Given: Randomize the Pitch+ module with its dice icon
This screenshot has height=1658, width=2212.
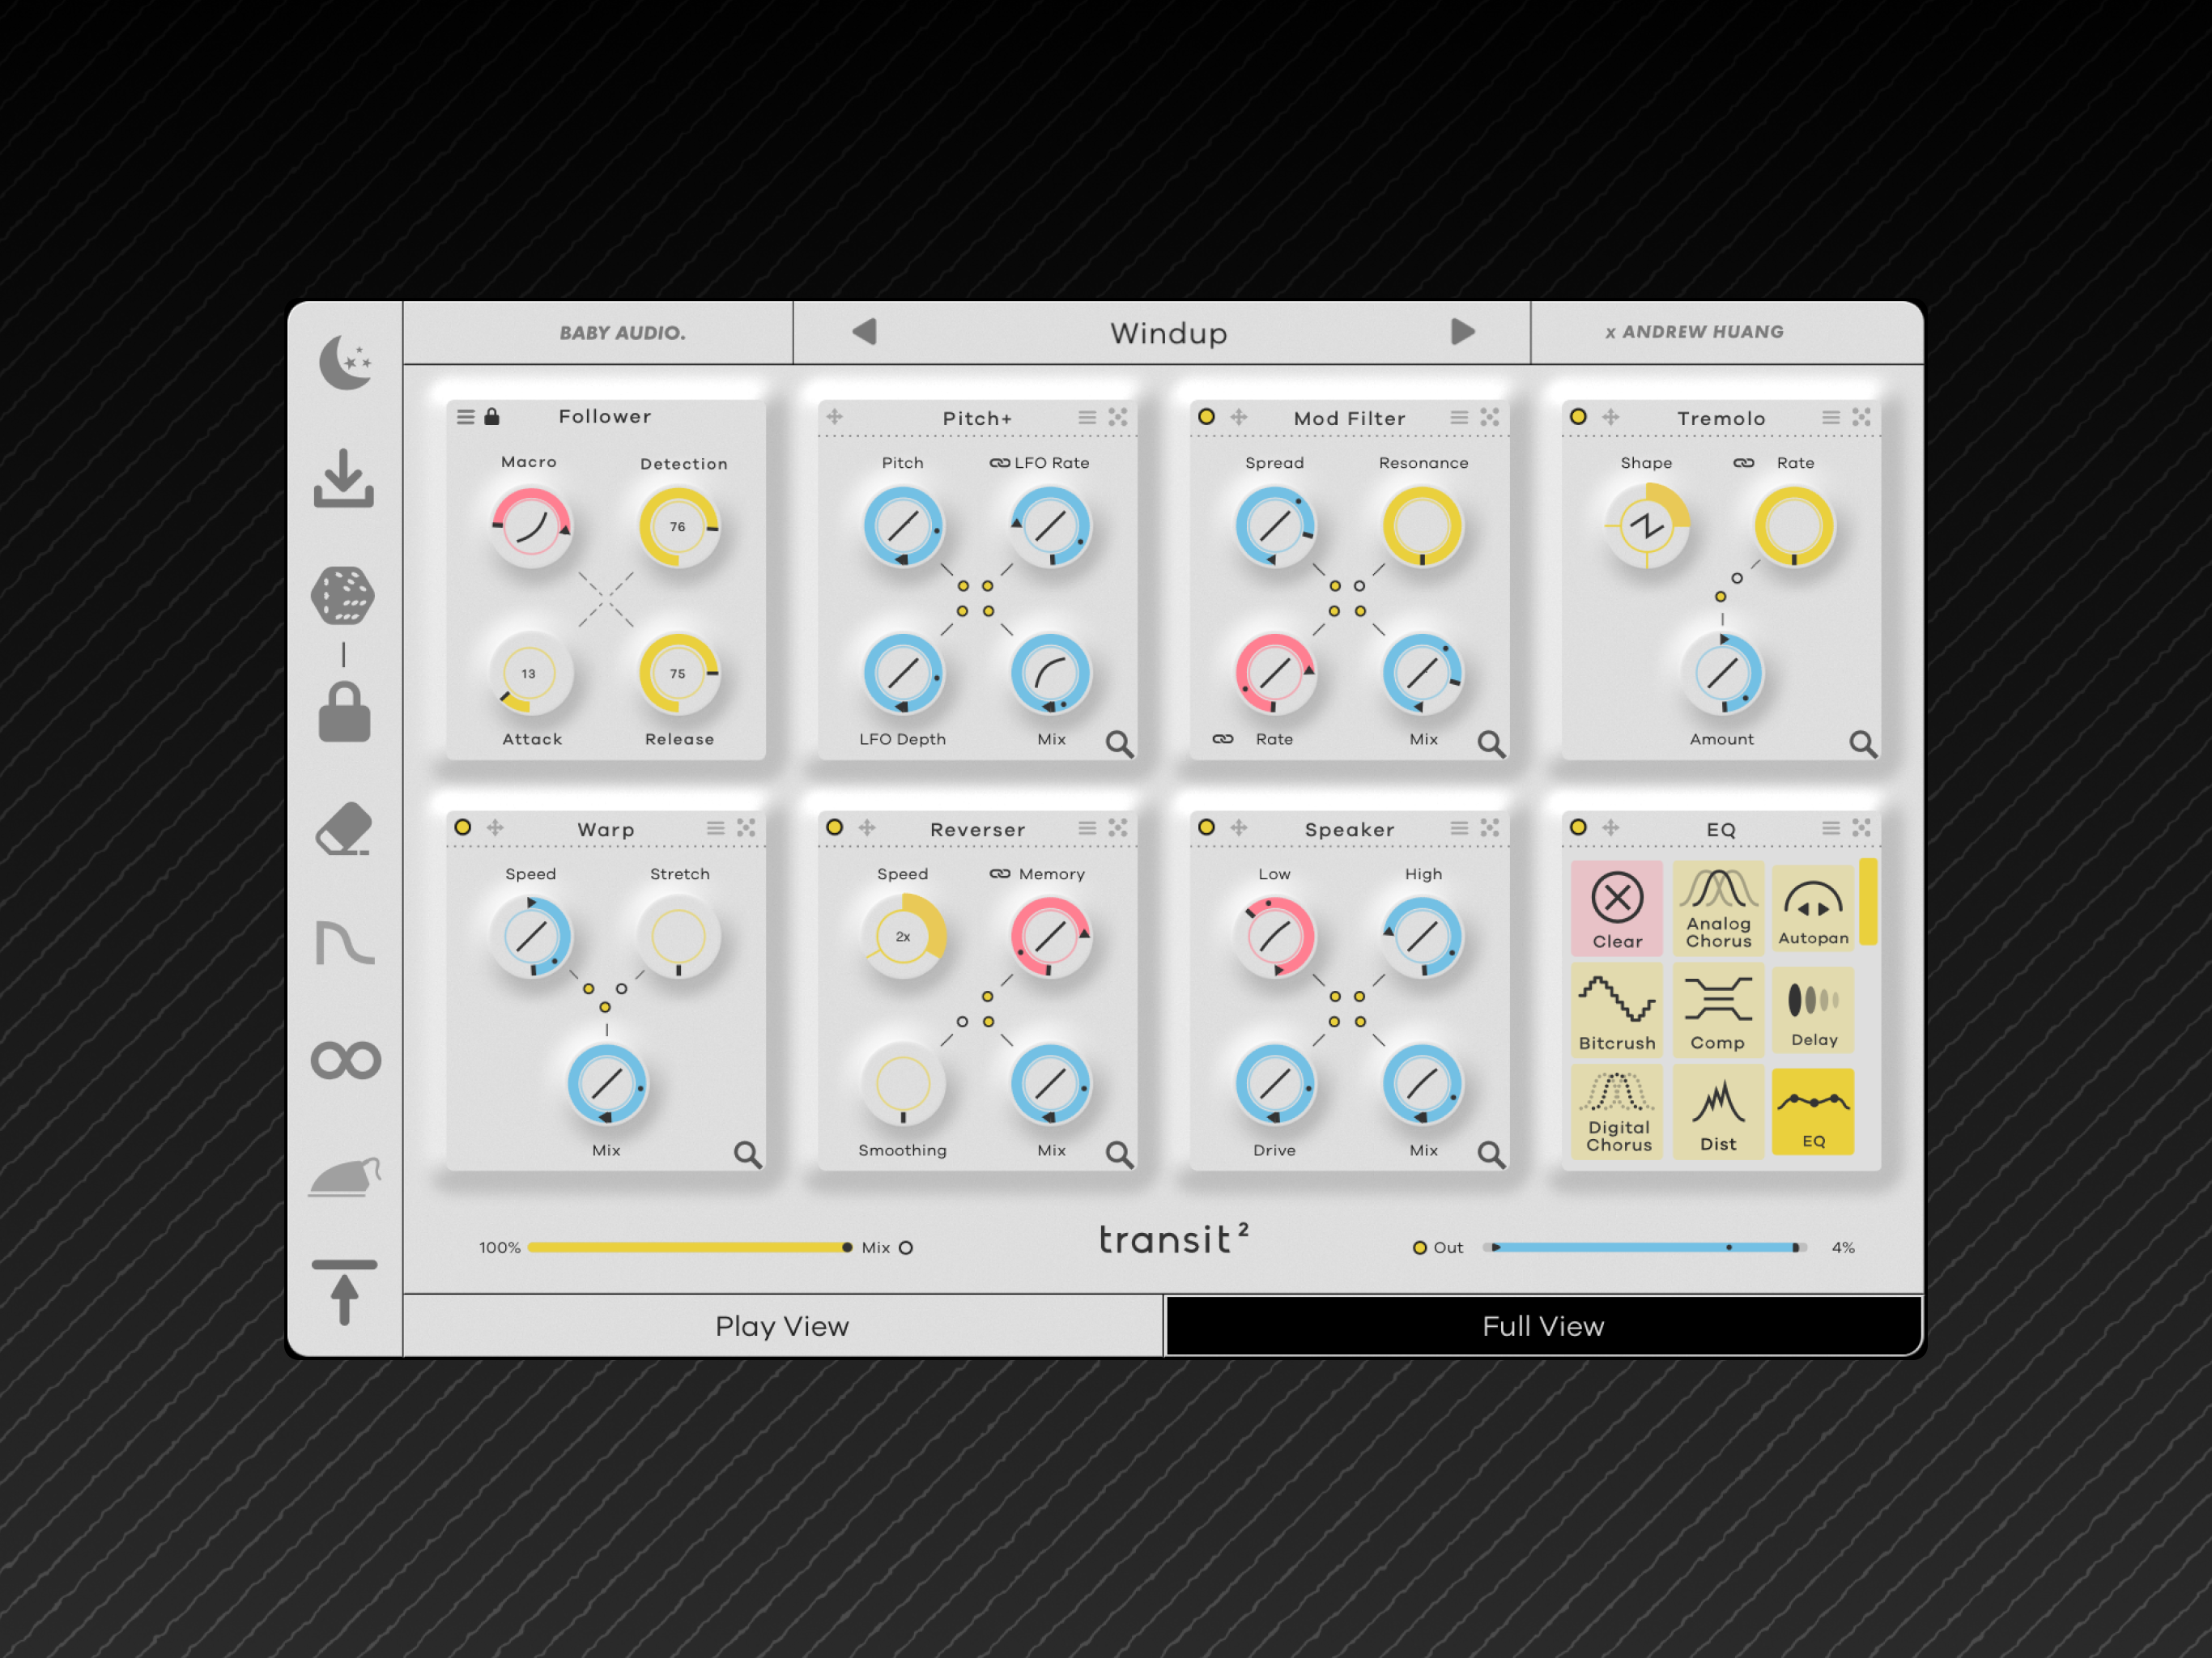Looking at the screenshot, I should 1118,417.
